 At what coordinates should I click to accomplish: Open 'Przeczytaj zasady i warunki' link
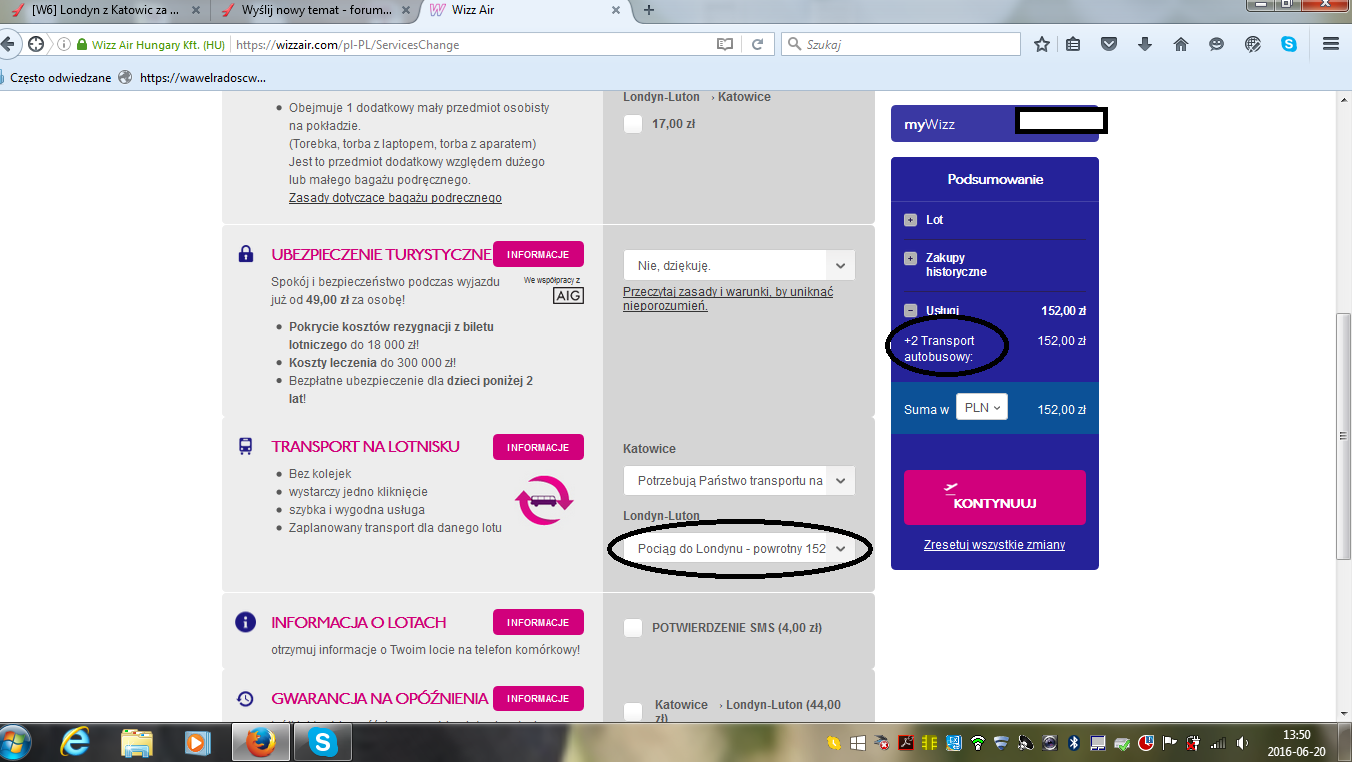pos(728,299)
